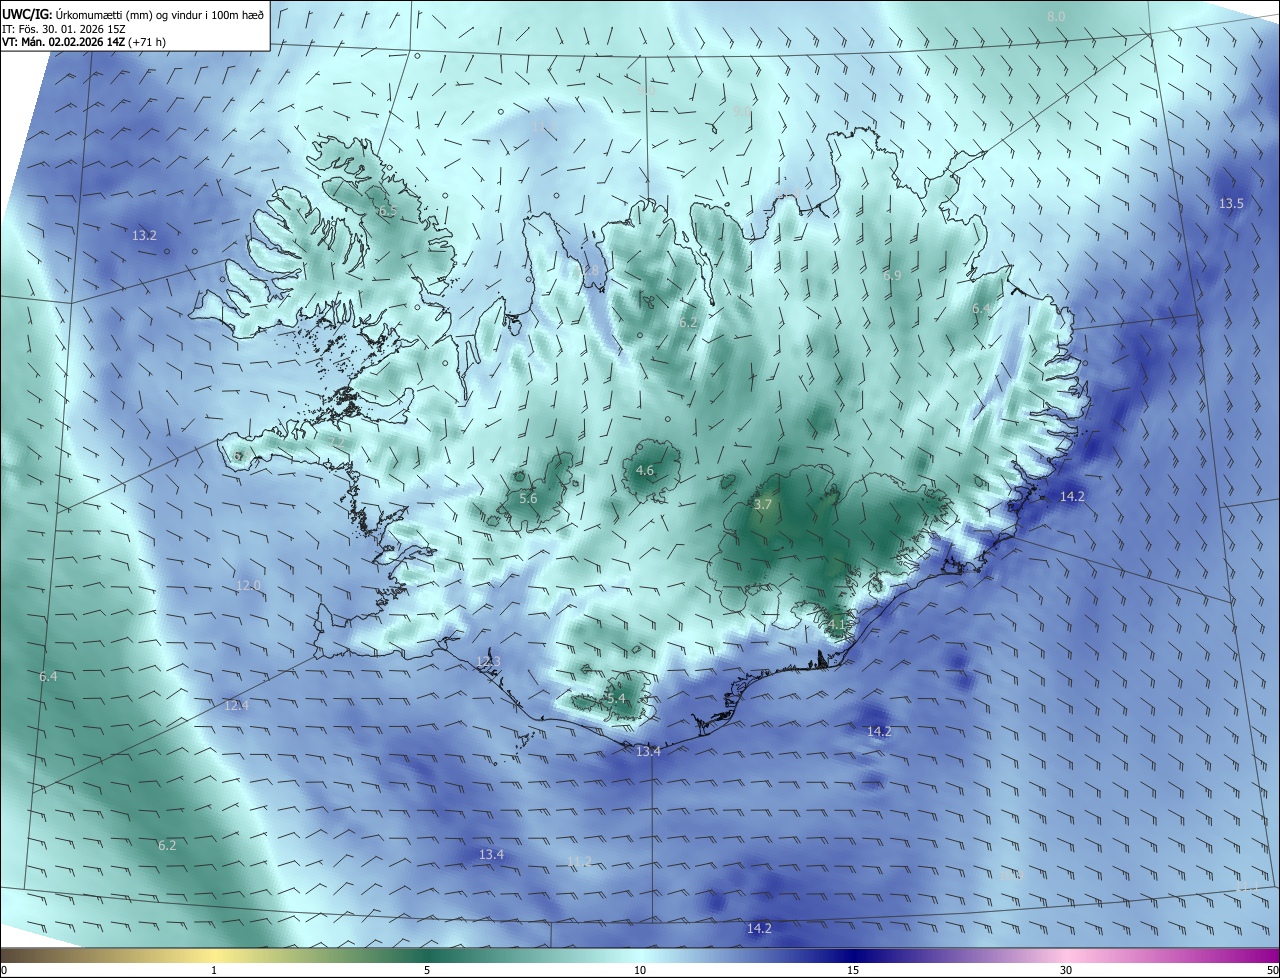Click the color scale tick labeled 50

click(1272, 970)
